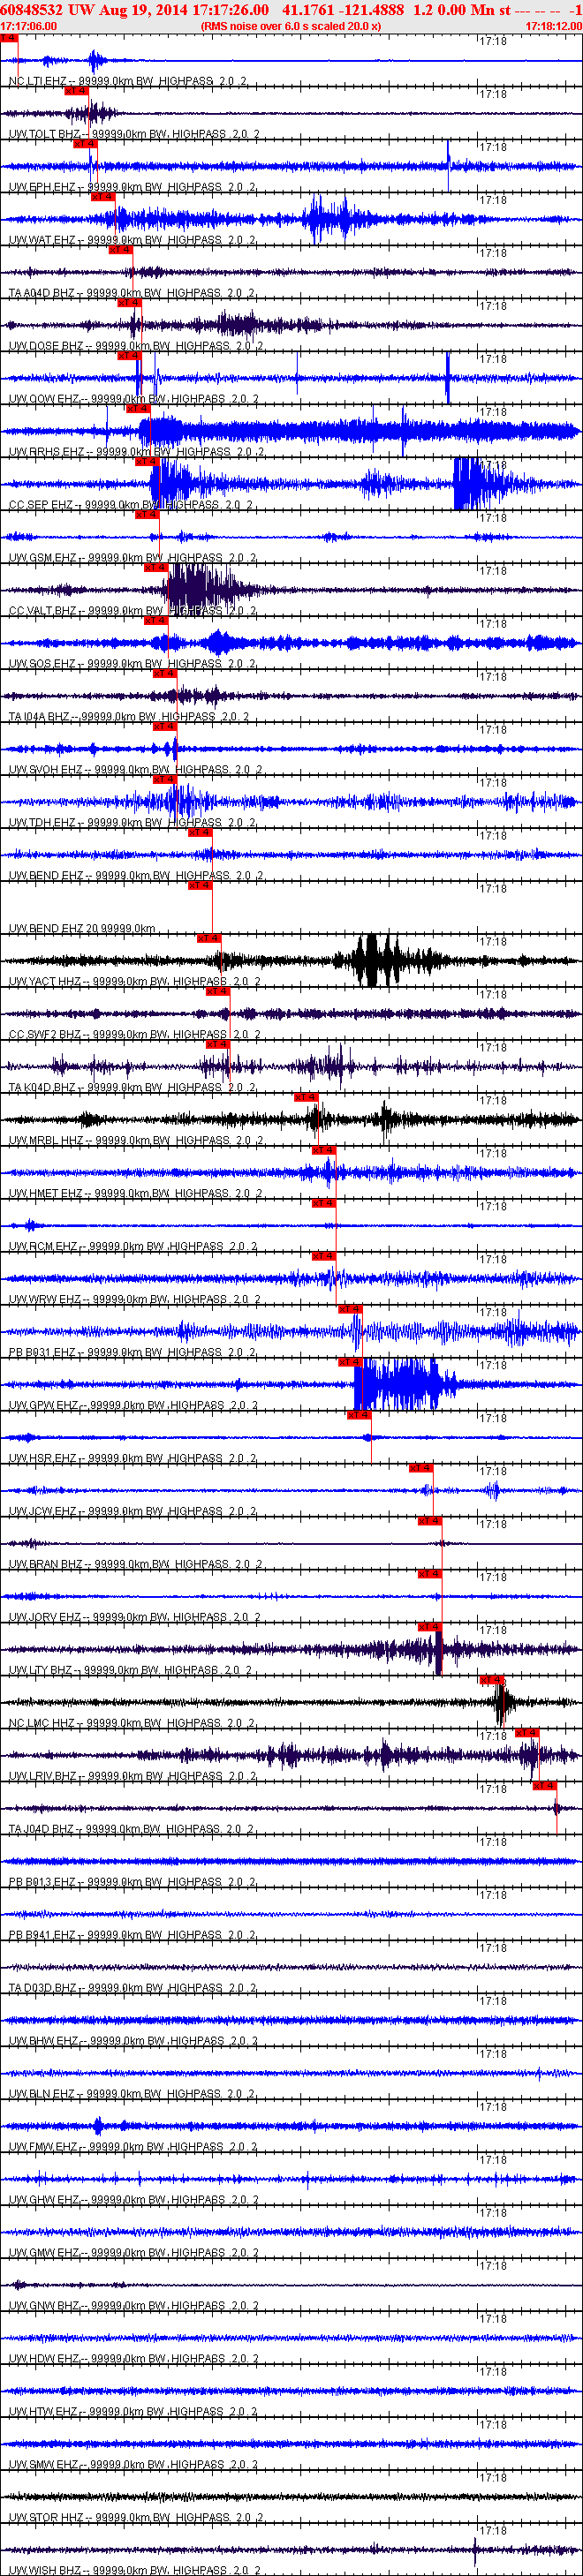This screenshot has height=2576, width=583.
Task: Select the NC.LMC.HHZ station label
Action: point(132,1724)
